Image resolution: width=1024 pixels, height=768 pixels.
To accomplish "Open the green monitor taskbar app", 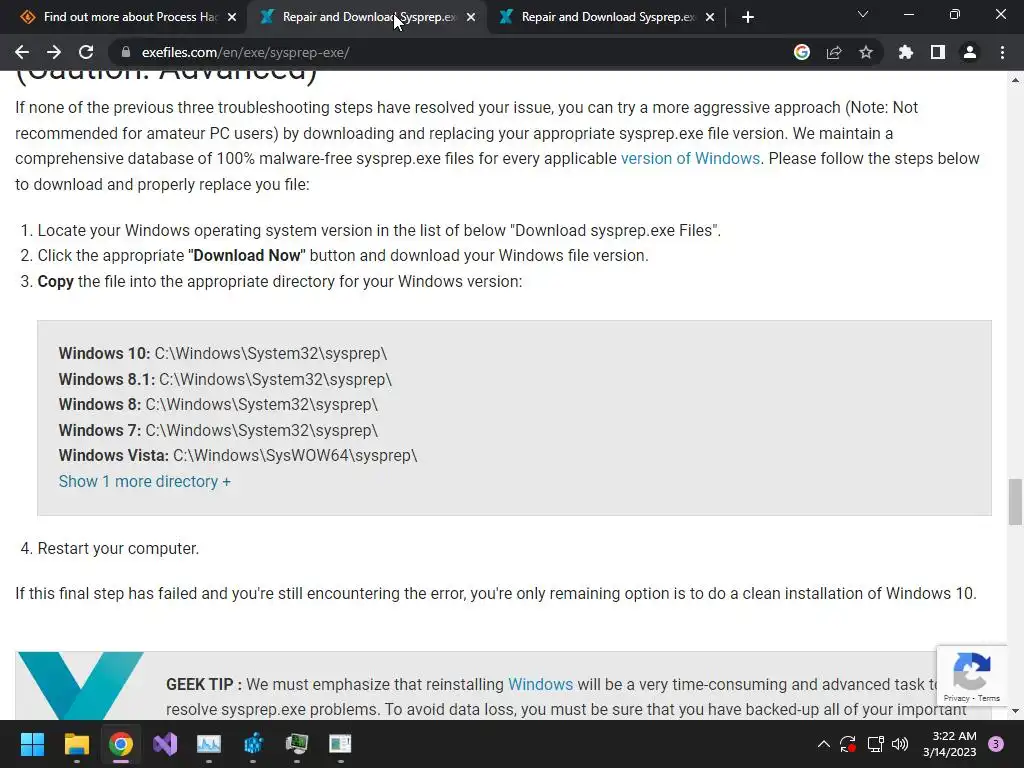I will coord(296,744).
